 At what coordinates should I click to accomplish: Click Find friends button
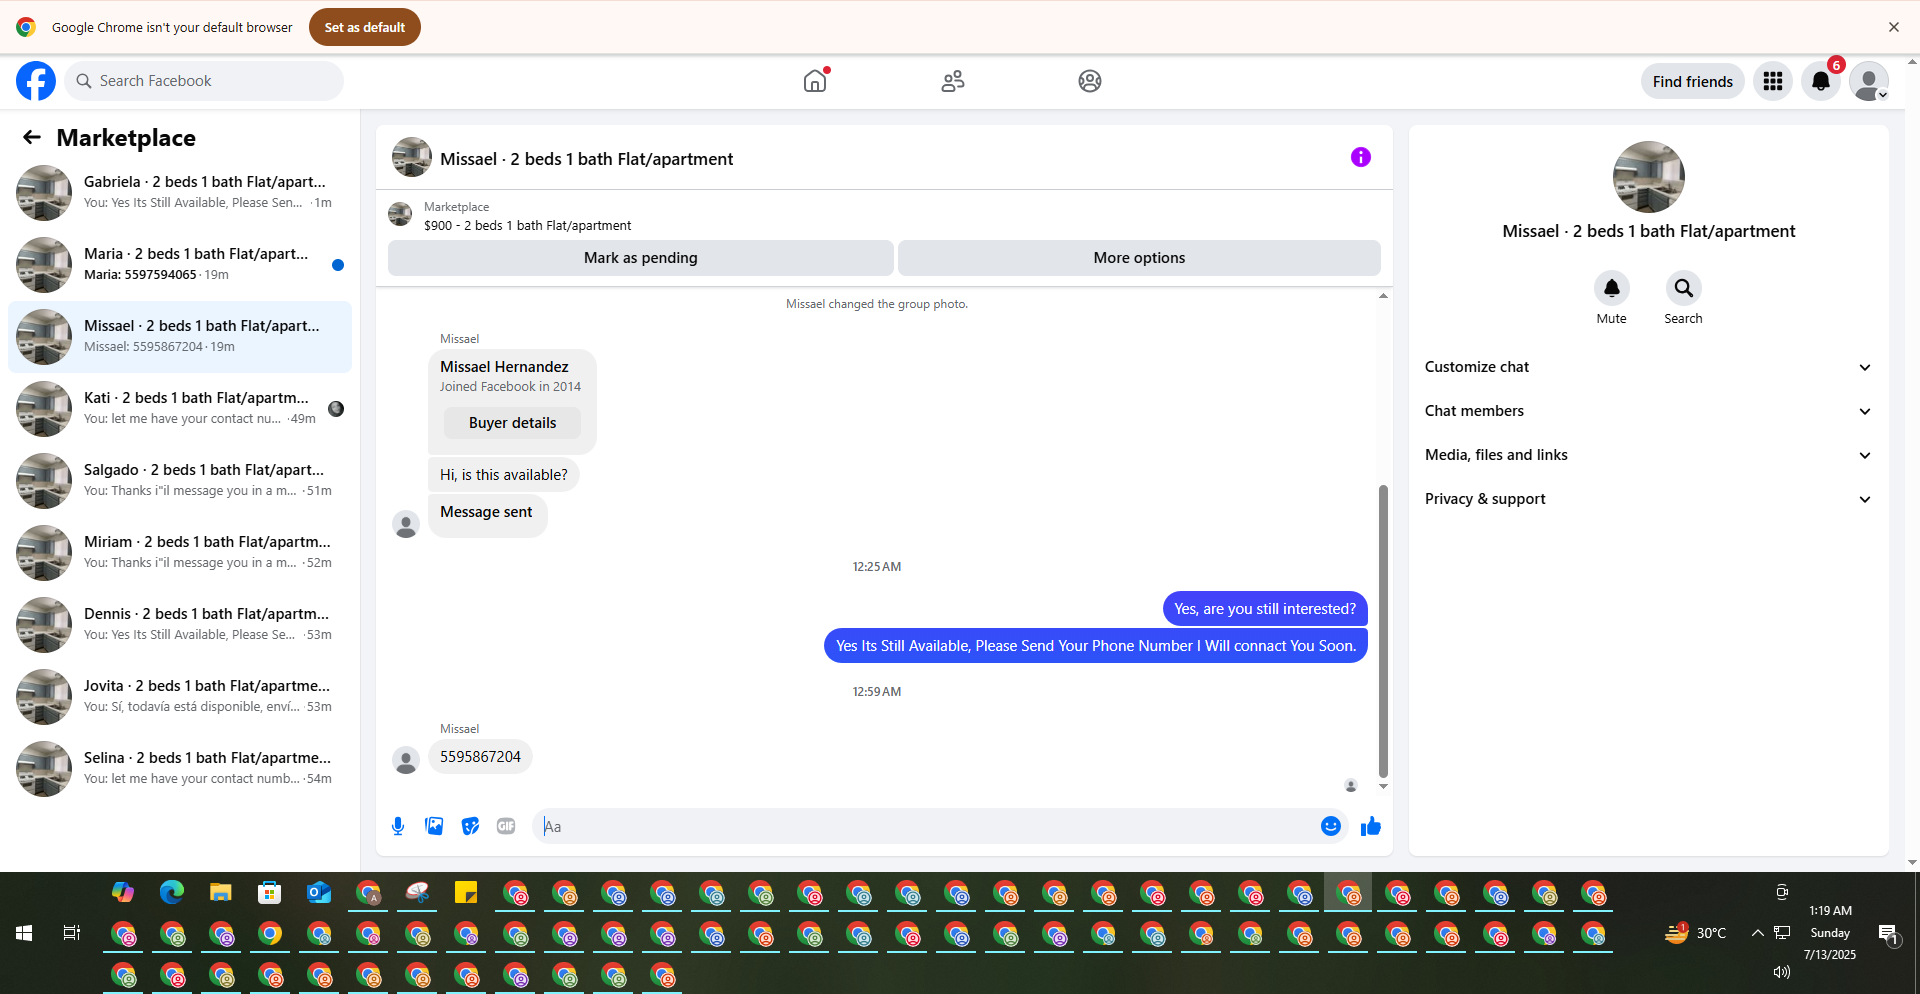tap(1692, 81)
